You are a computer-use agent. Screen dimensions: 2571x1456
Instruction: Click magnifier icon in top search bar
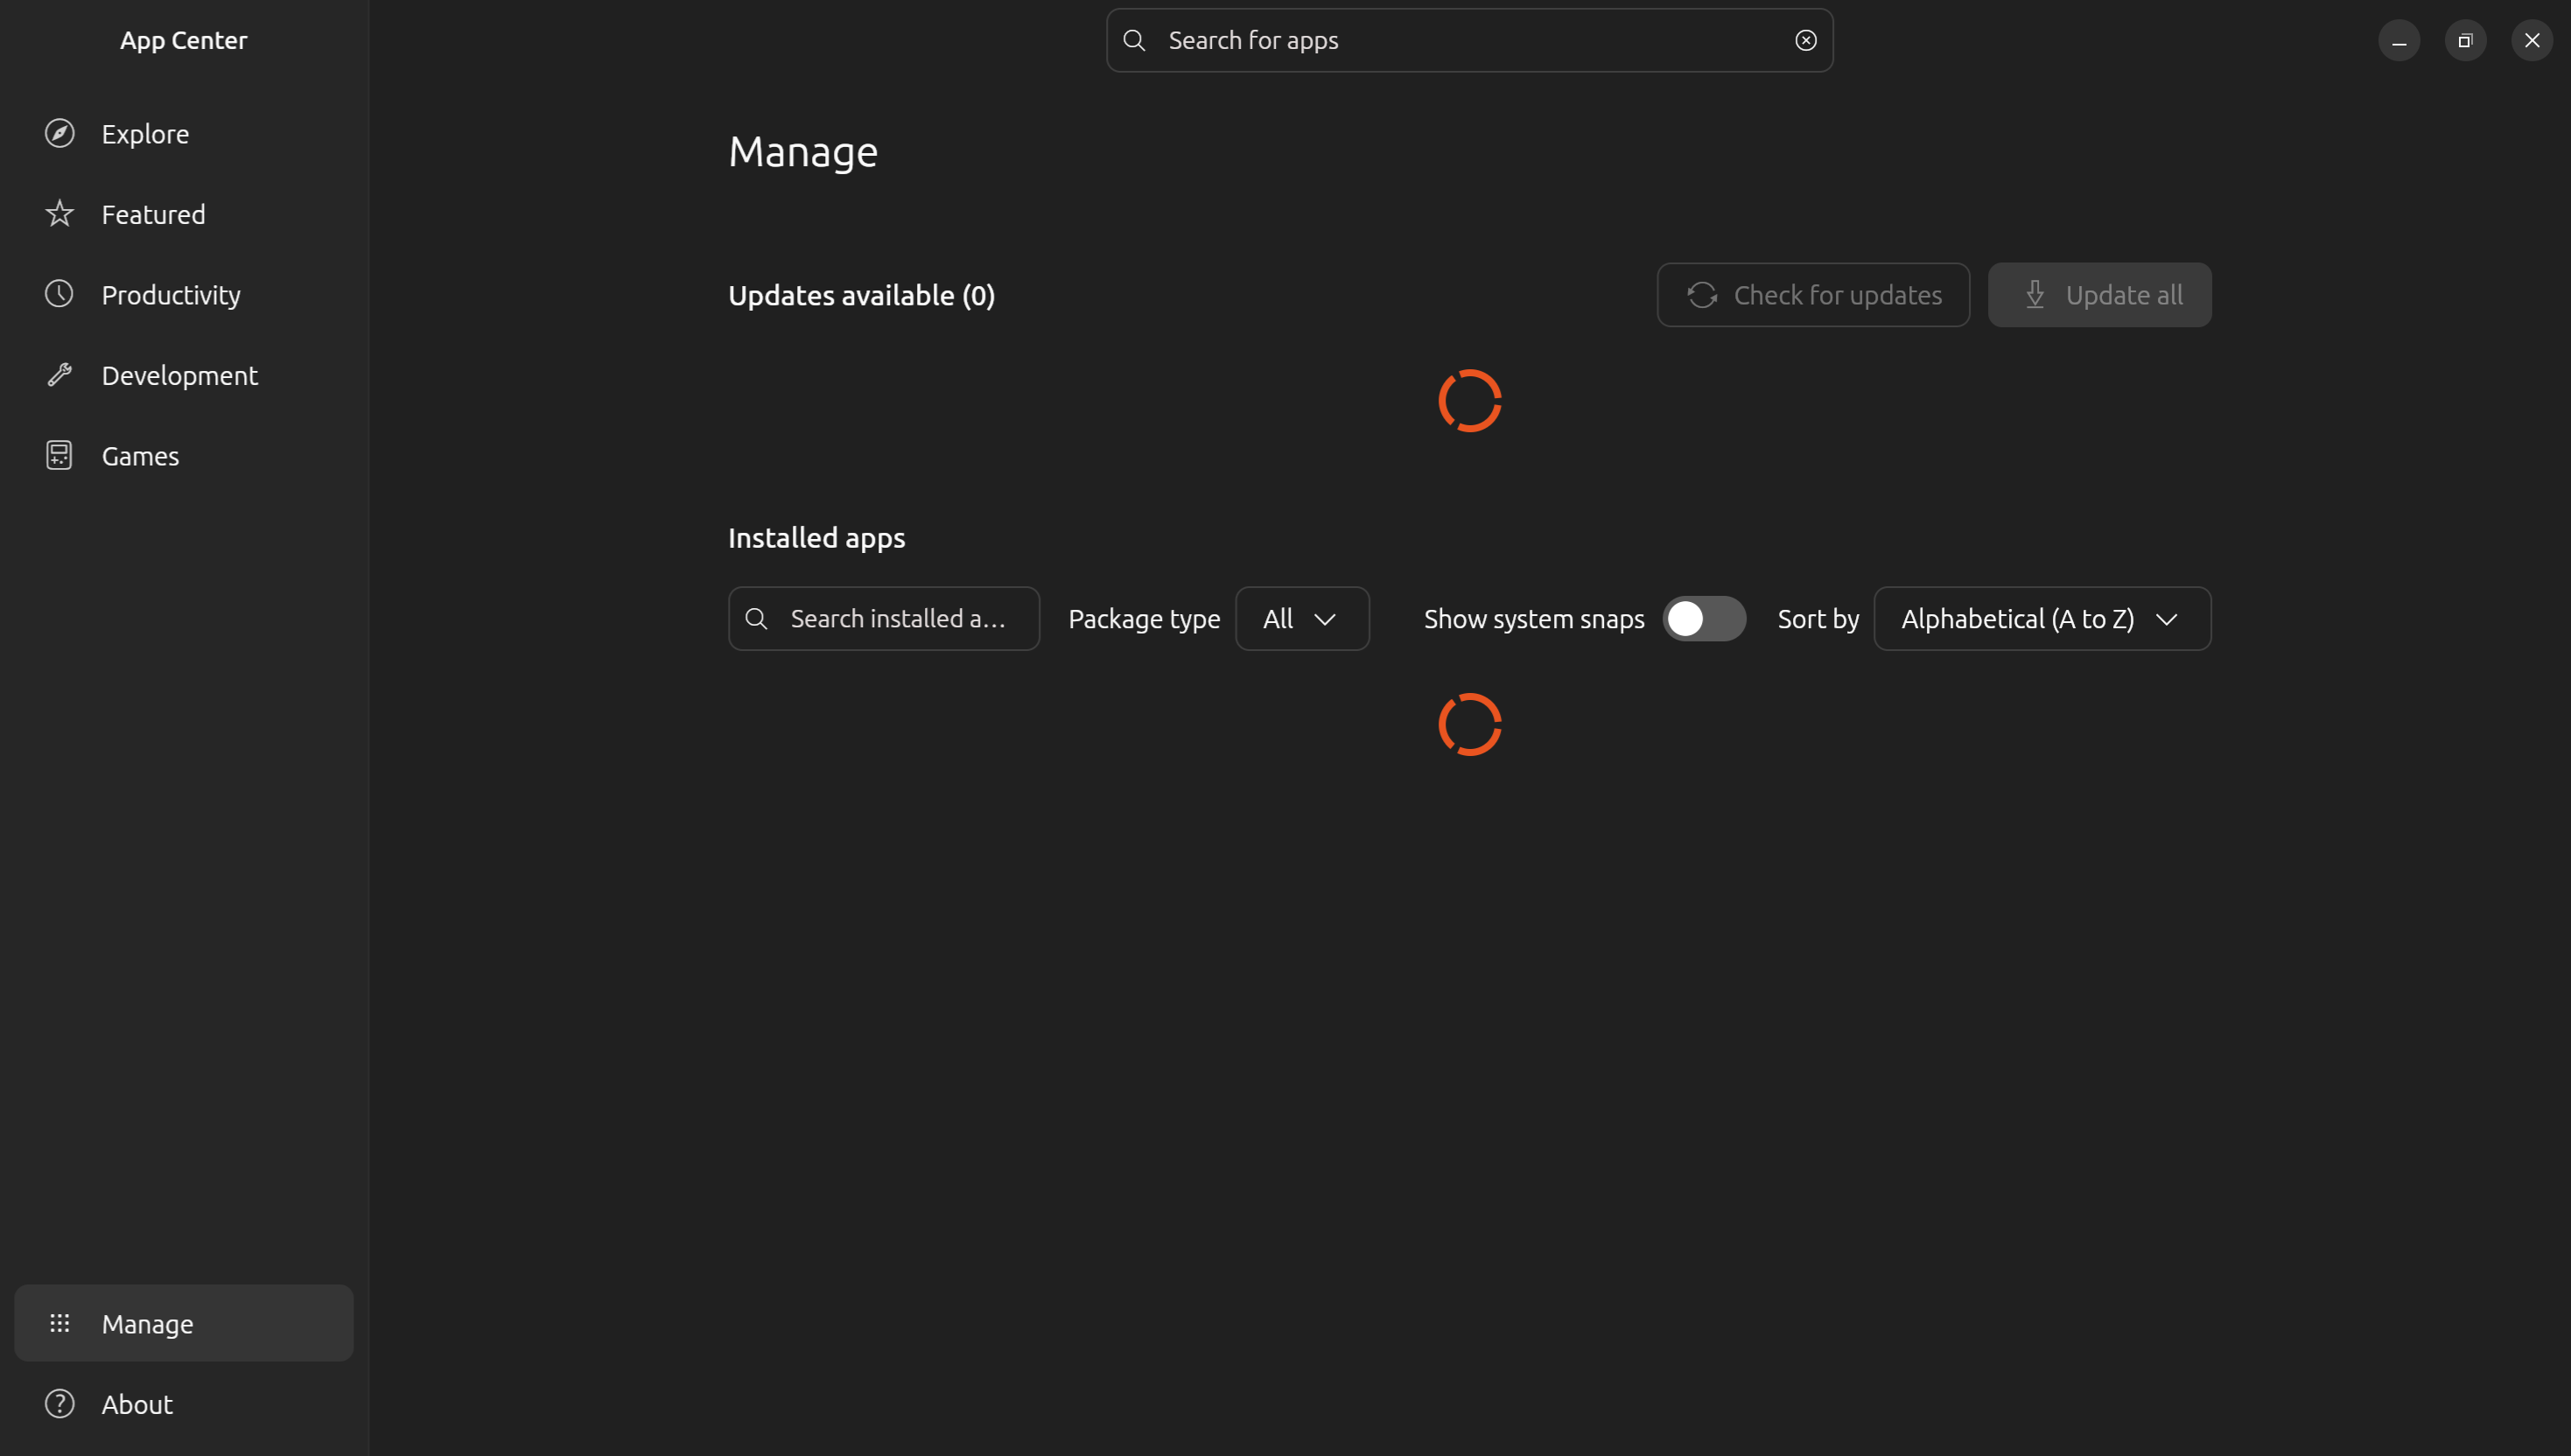pyautogui.click(x=1134, y=40)
